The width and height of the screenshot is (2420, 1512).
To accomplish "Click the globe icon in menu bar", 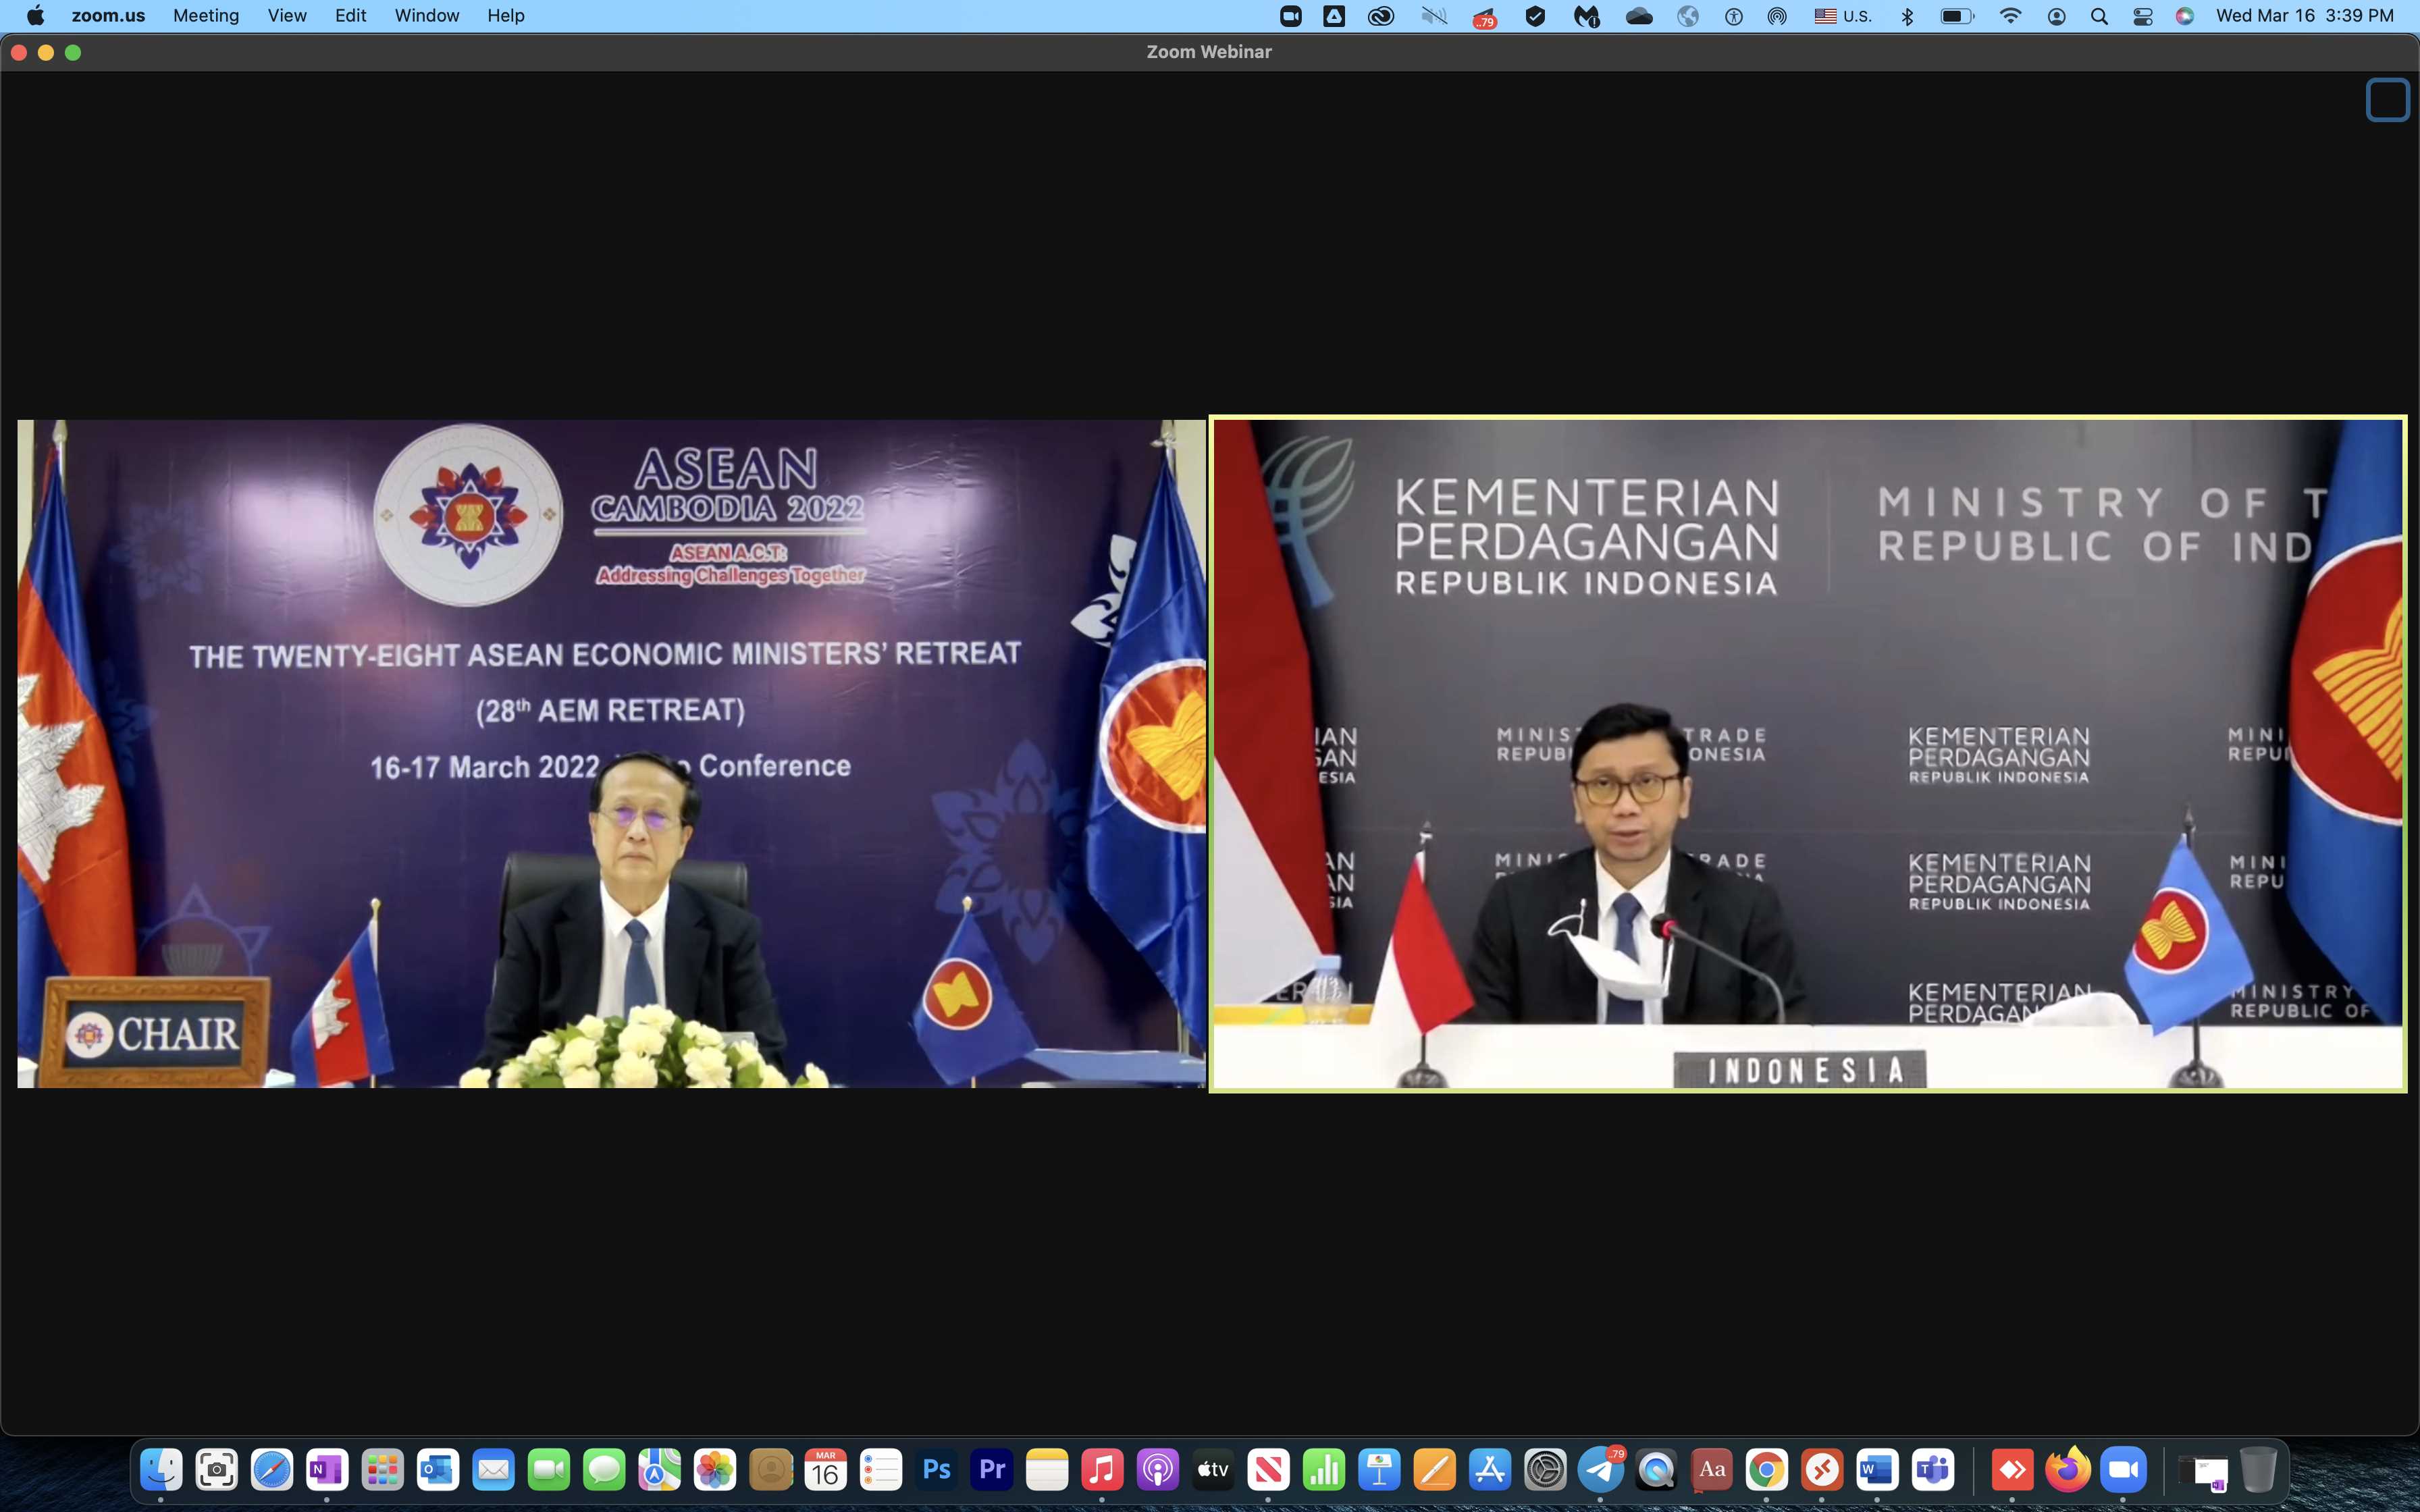I will [1688, 16].
